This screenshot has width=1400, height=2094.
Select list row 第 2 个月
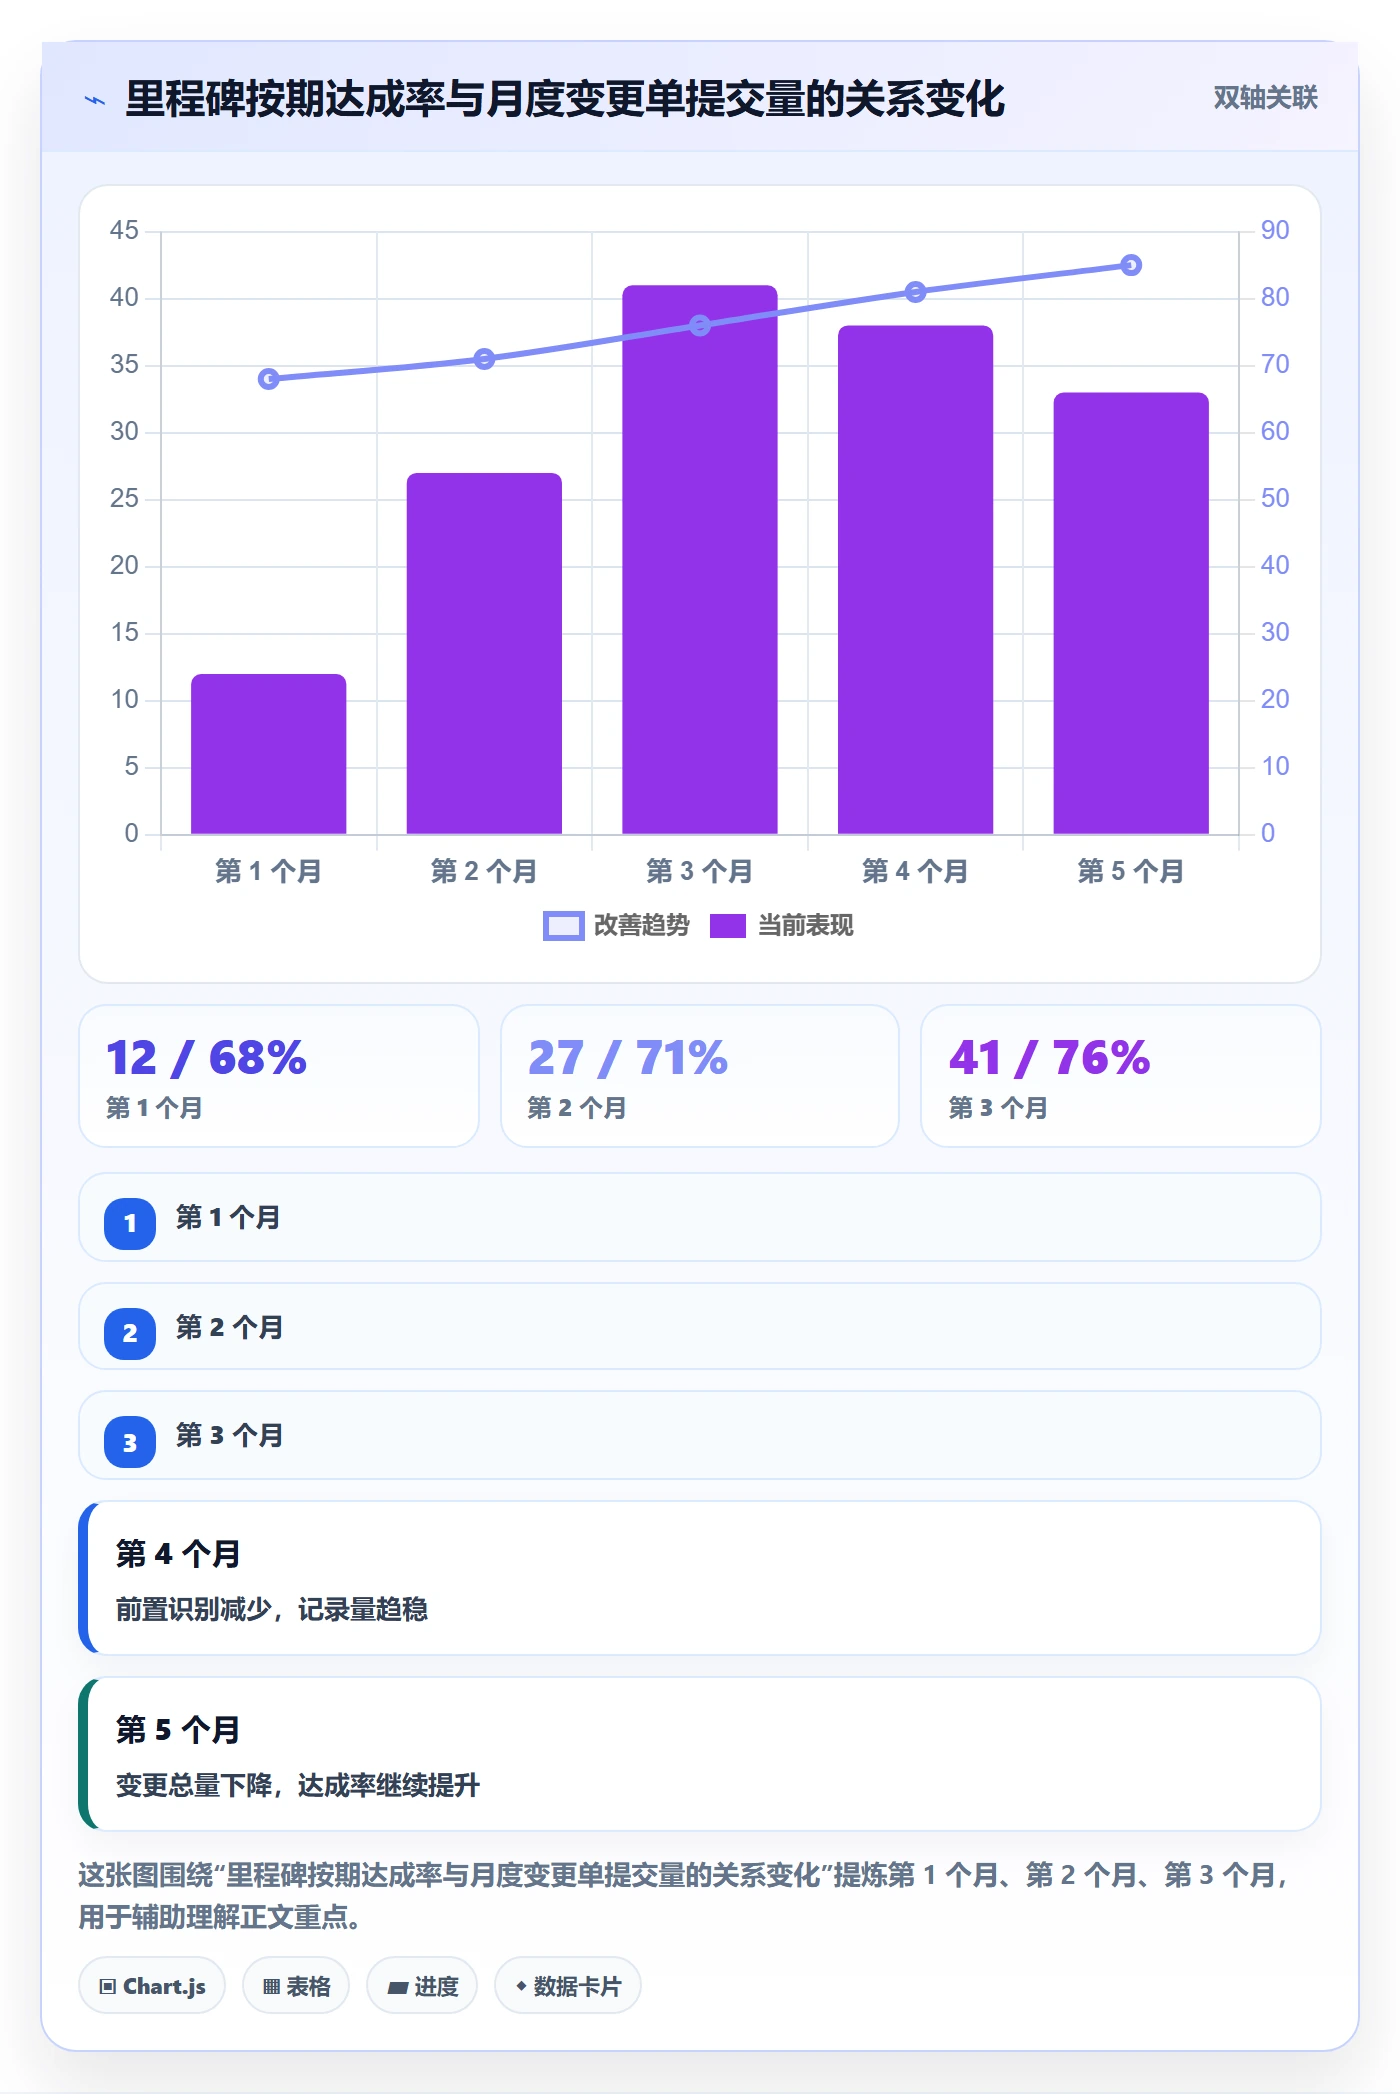click(700, 1326)
